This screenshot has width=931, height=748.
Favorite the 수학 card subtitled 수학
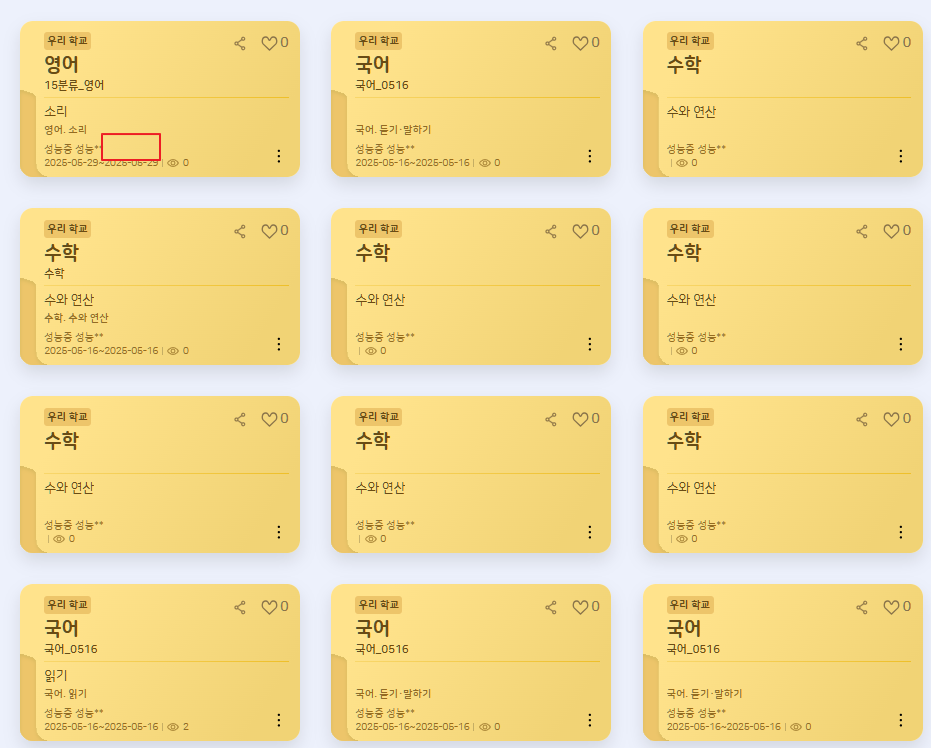coord(269,231)
